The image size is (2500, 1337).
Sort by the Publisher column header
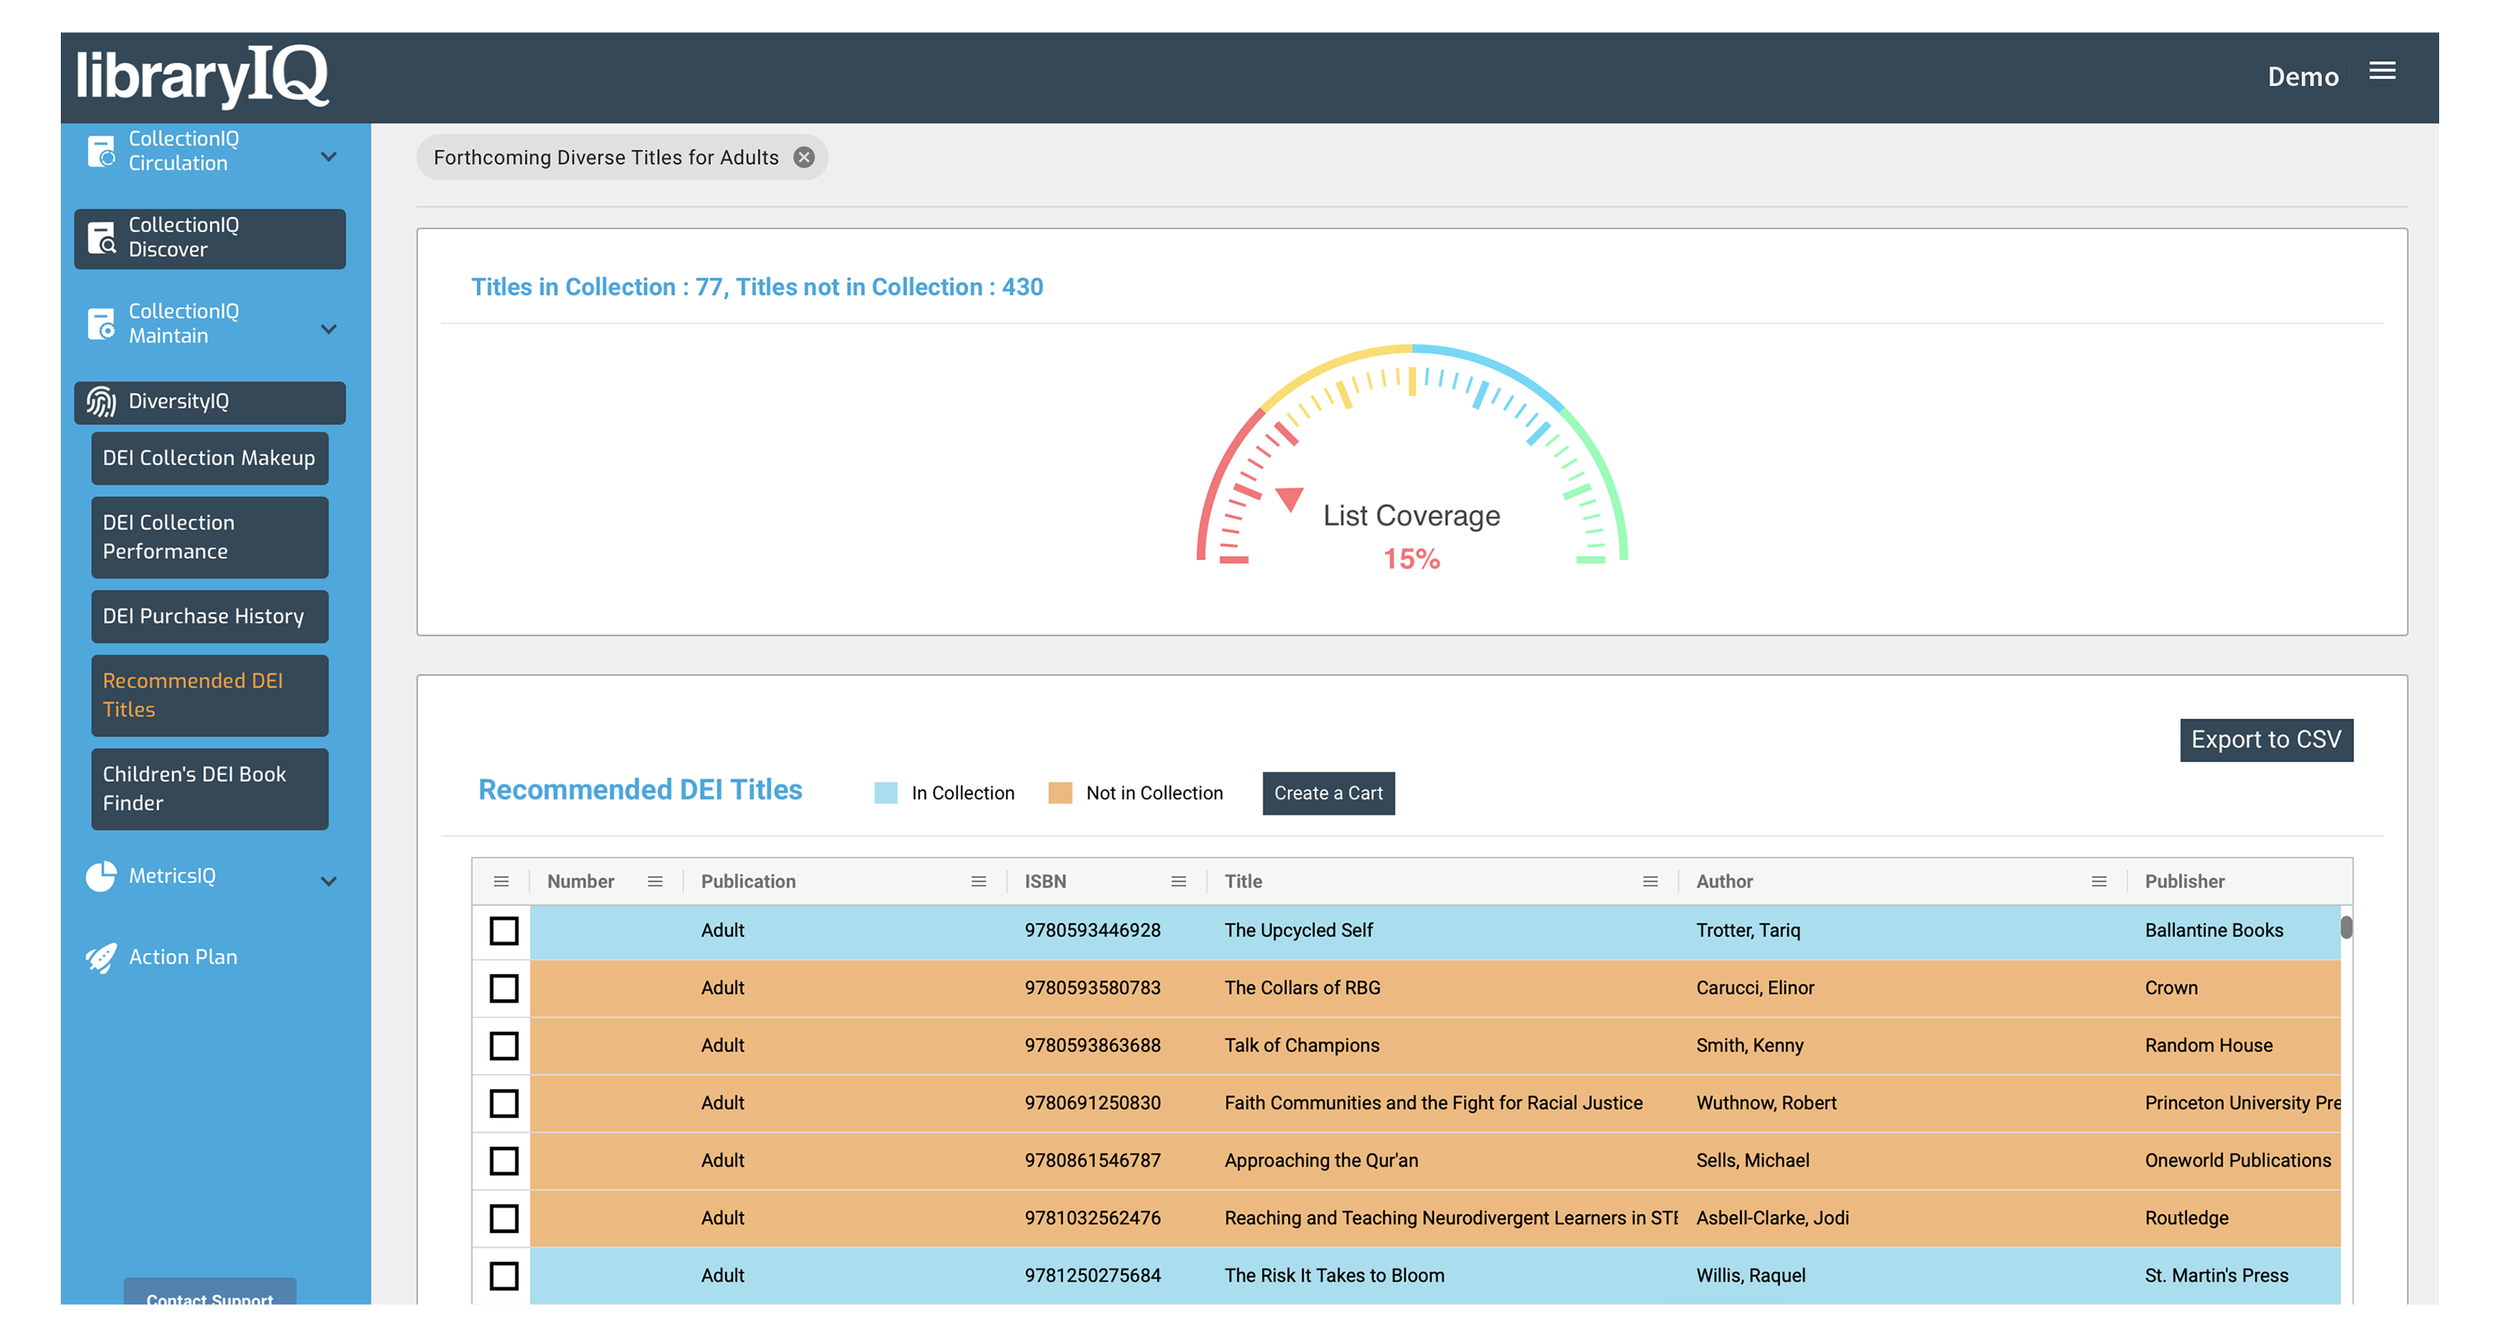point(2184,881)
